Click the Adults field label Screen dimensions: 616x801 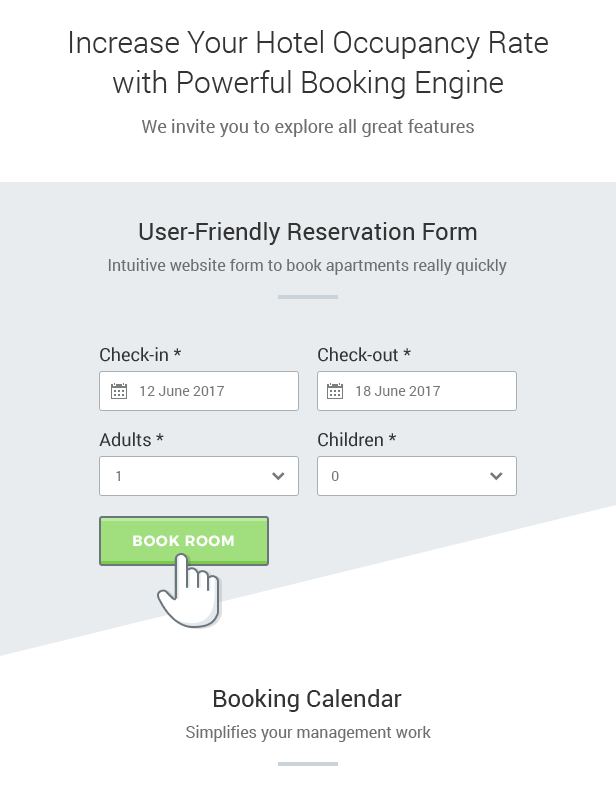(x=131, y=440)
